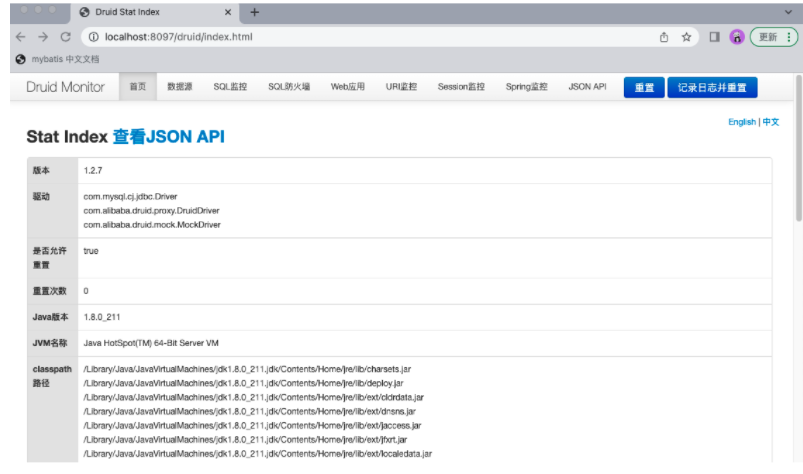This screenshot has width=803, height=474.
Task: Select classpath entry ending jfxrt.jar
Action: pos(245,440)
